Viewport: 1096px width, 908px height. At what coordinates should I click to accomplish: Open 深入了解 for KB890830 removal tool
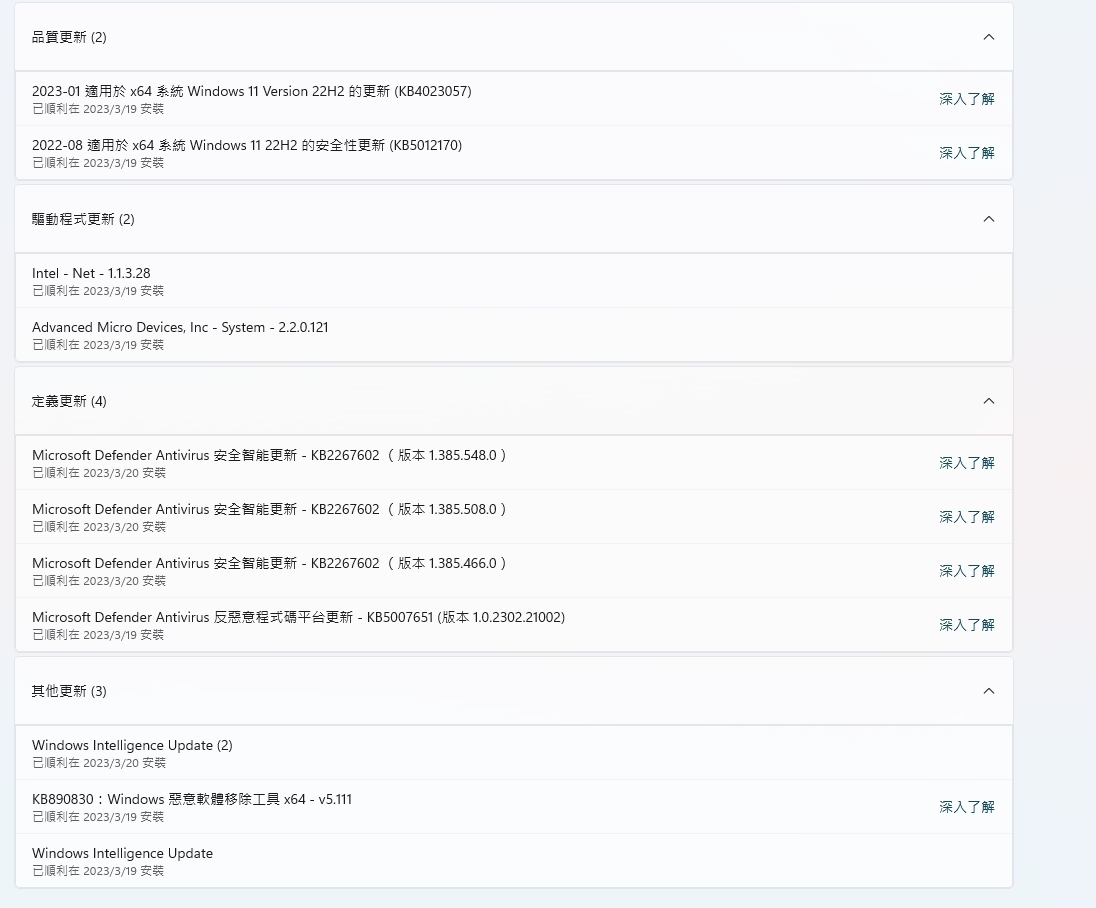(x=967, y=807)
